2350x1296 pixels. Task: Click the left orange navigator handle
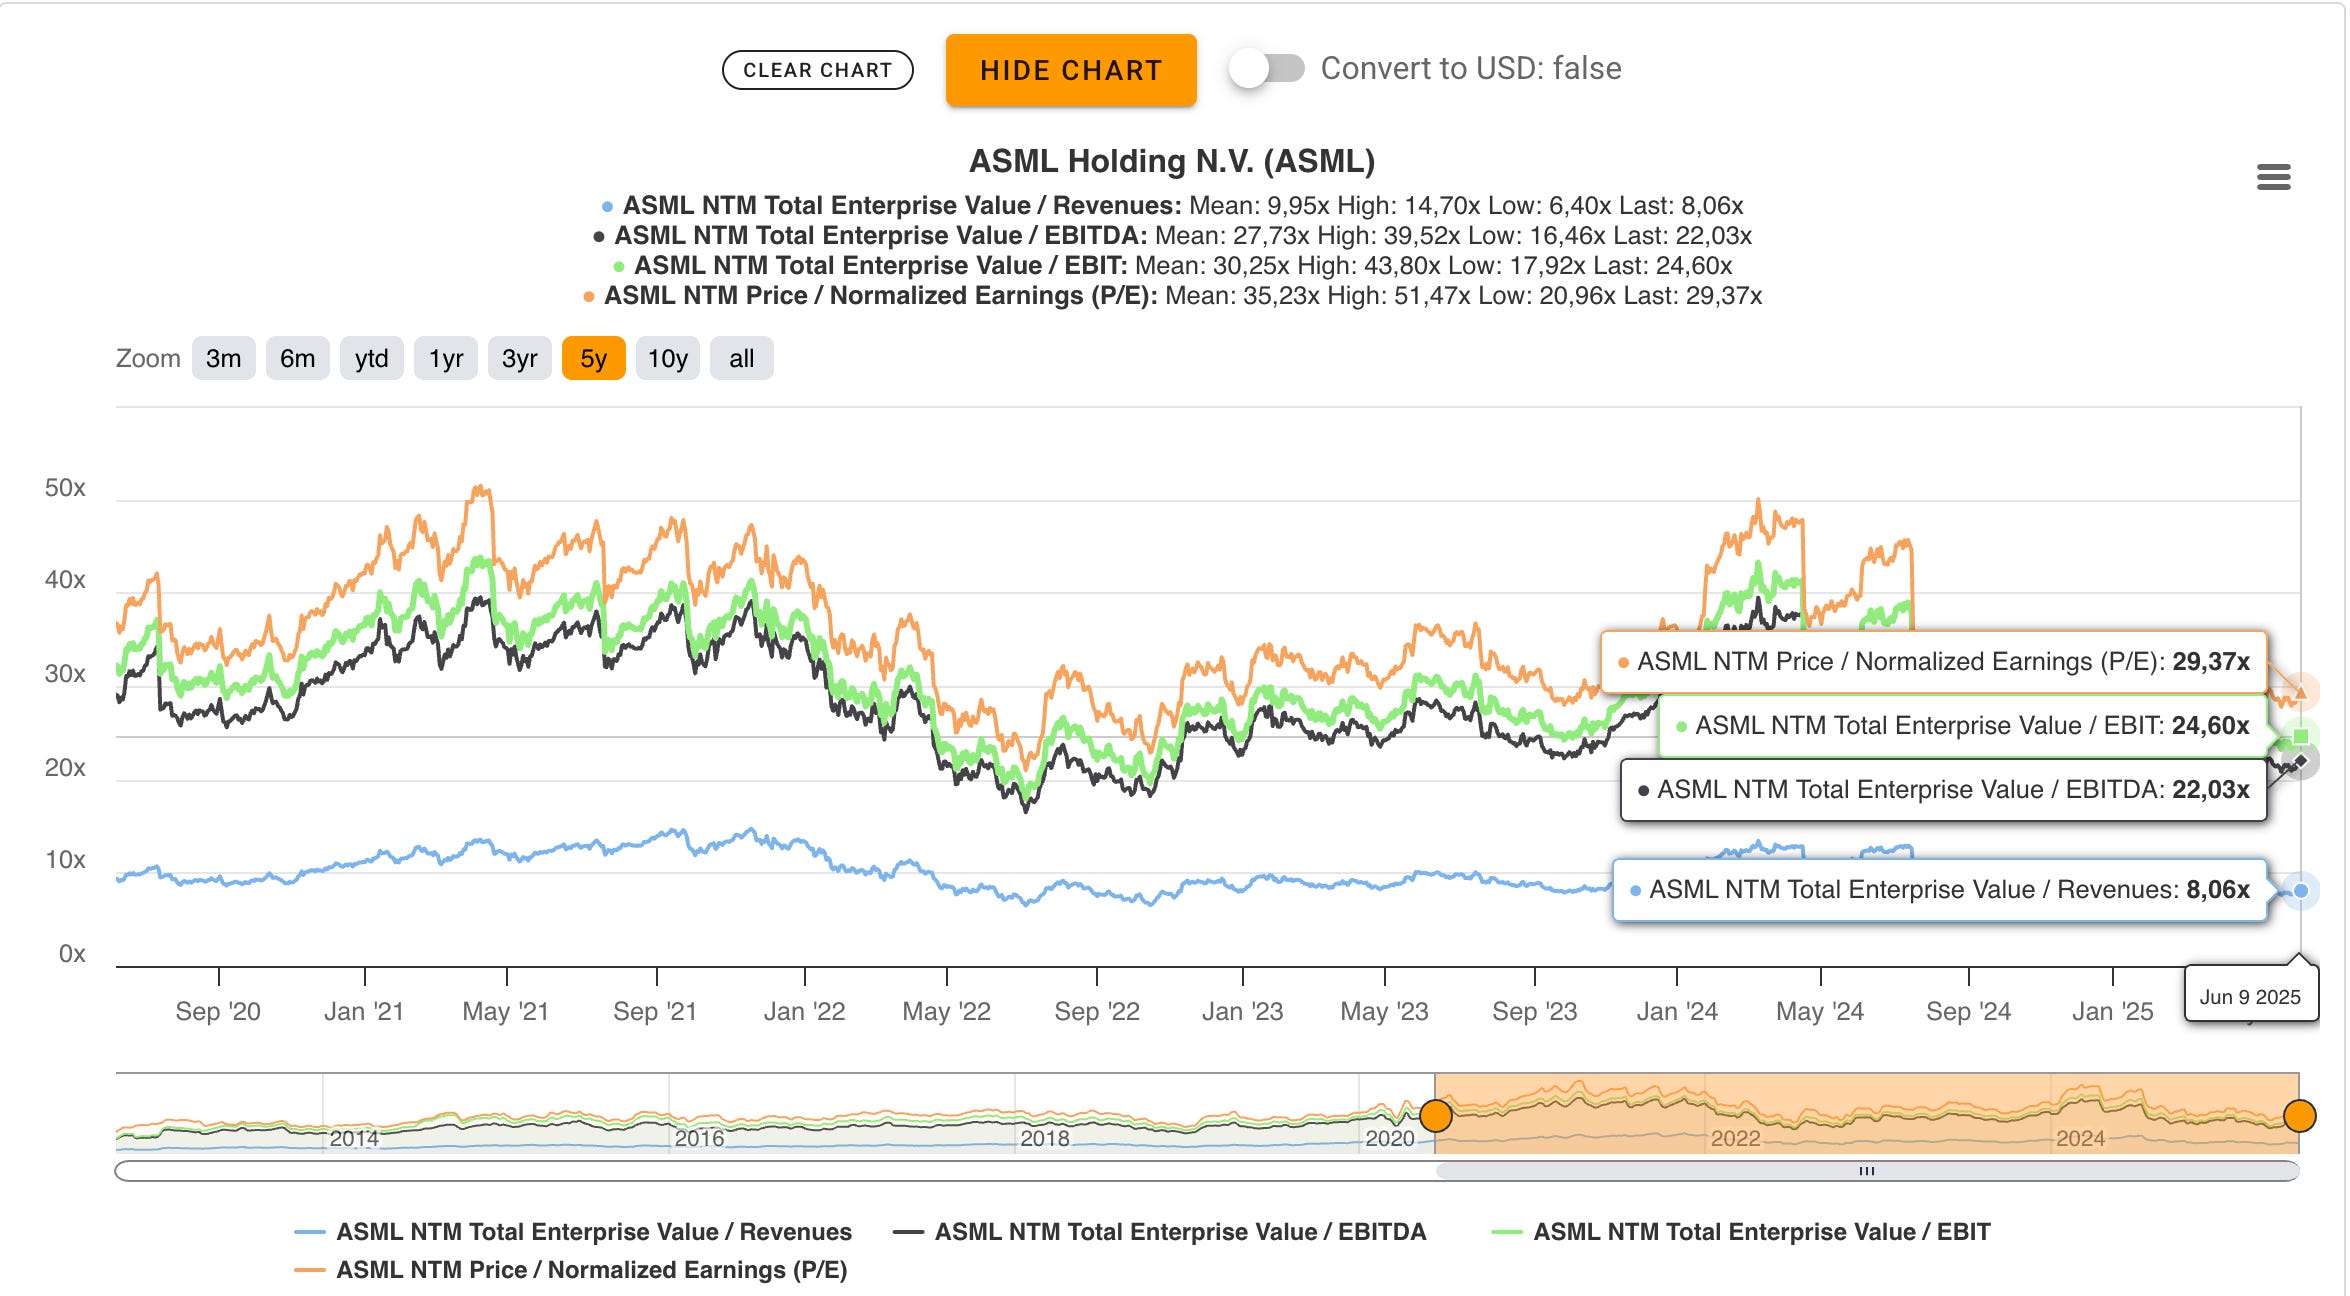pyautogui.click(x=1436, y=1115)
